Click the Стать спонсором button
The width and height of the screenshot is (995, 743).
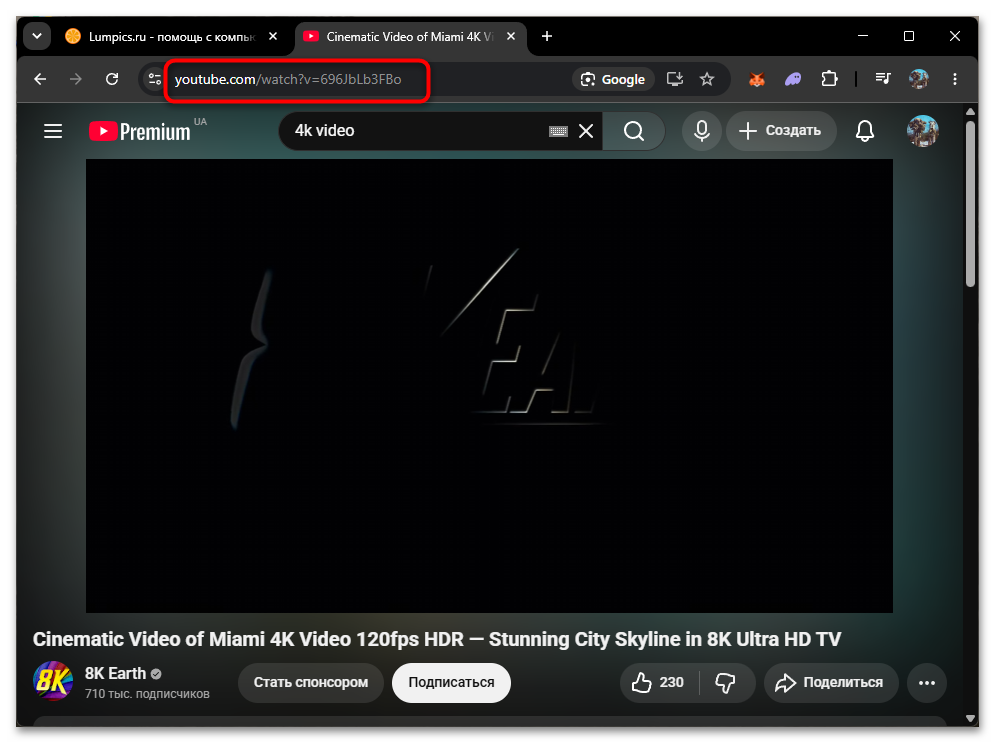pos(311,683)
